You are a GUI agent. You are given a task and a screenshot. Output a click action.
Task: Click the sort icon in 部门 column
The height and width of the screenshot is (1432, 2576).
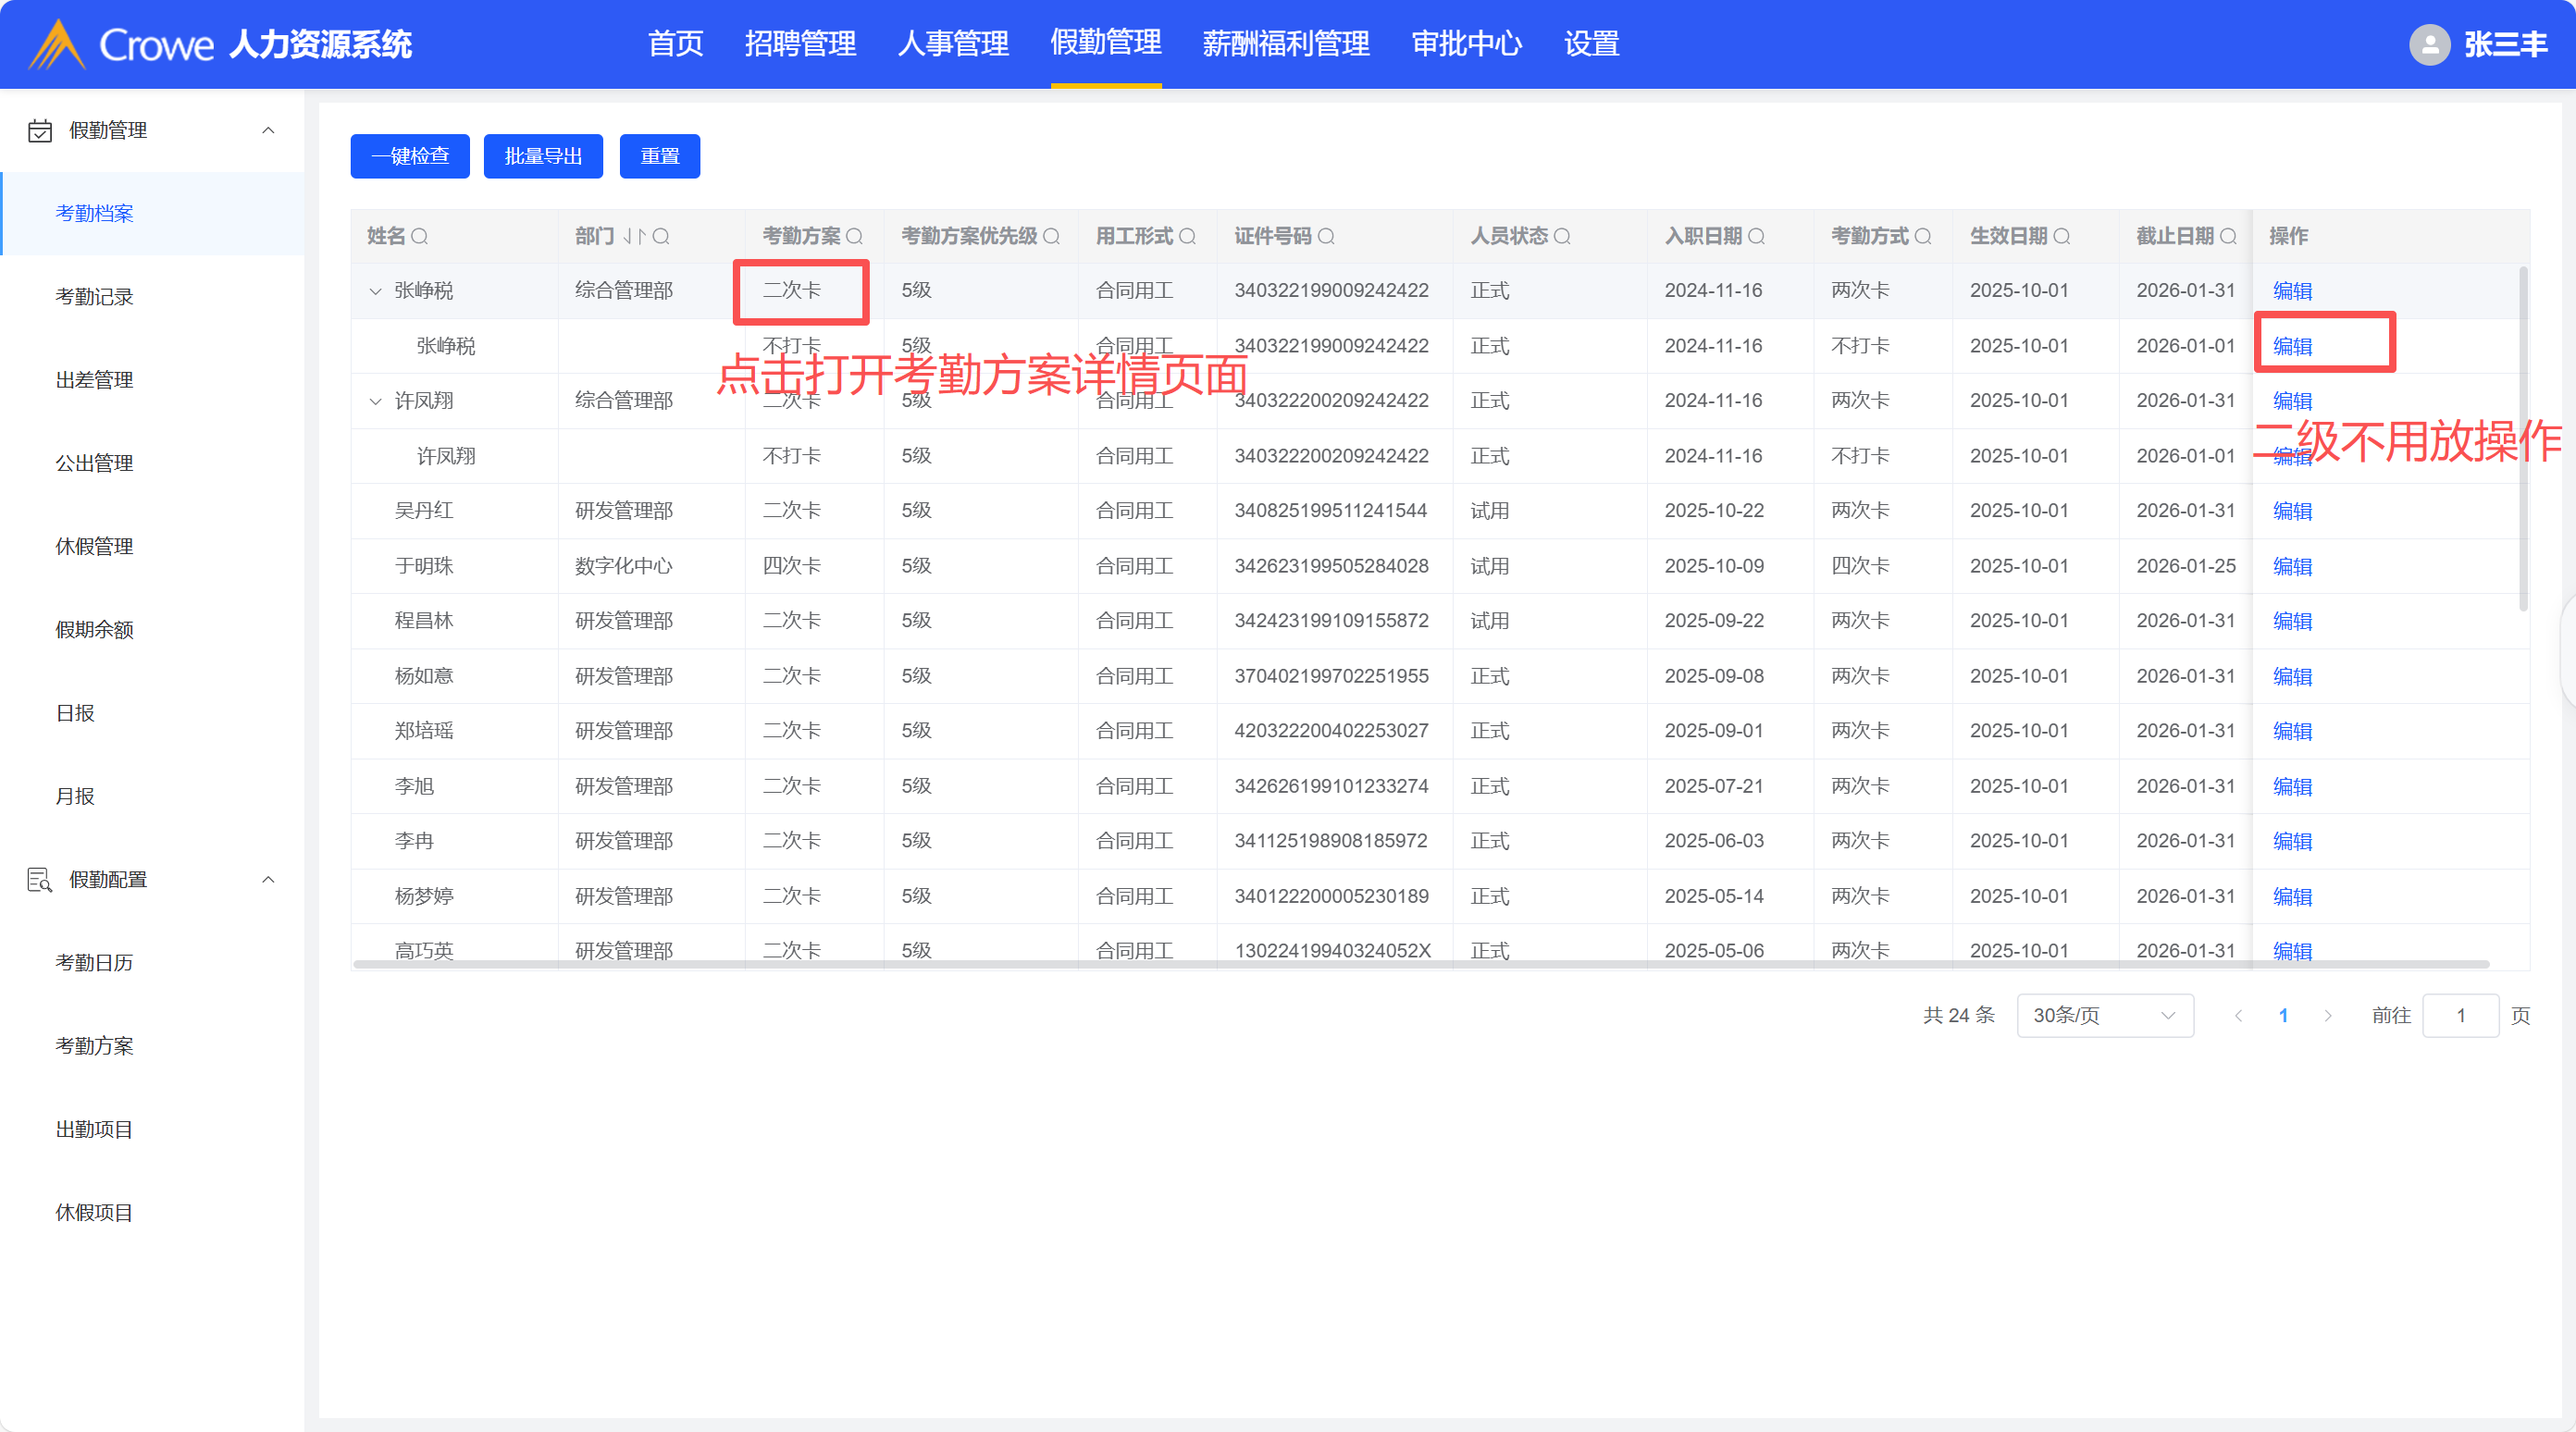click(x=634, y=237)
